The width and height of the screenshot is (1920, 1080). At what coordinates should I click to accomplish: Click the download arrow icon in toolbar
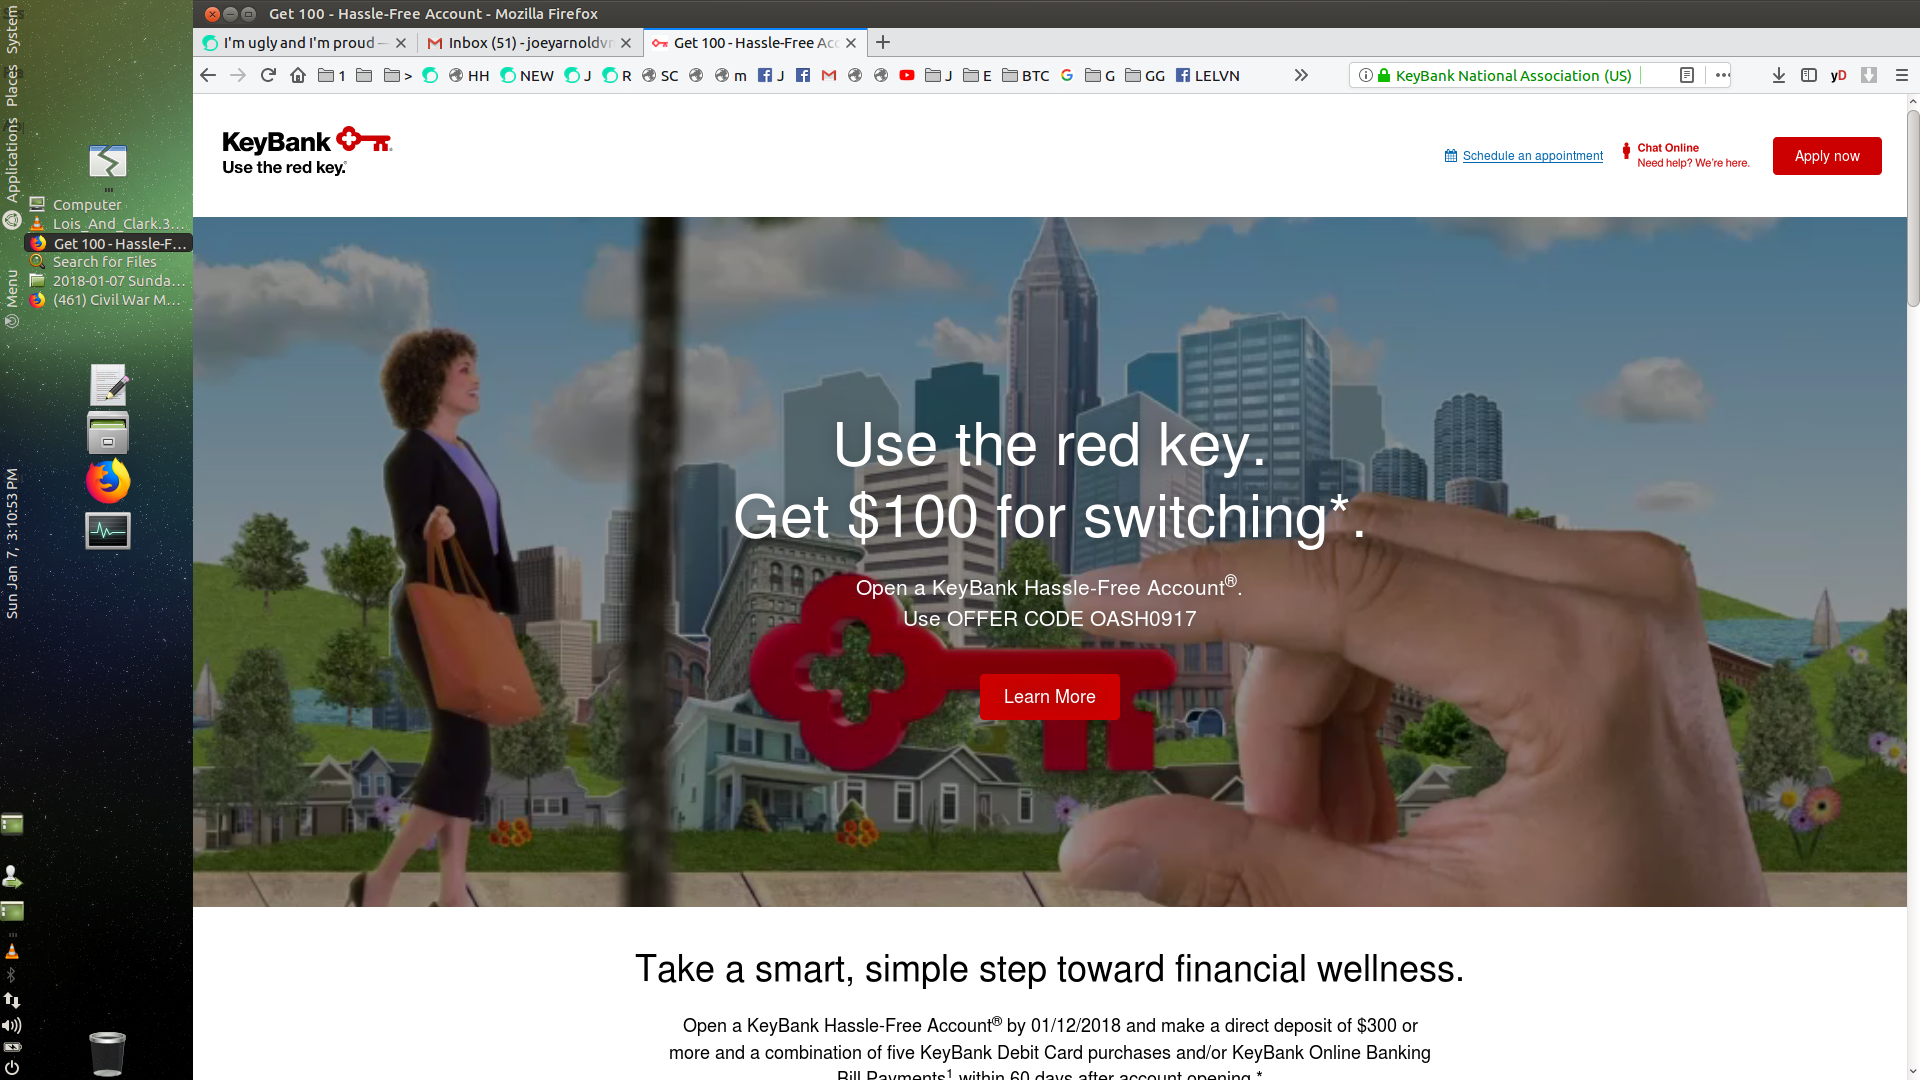1779,75
